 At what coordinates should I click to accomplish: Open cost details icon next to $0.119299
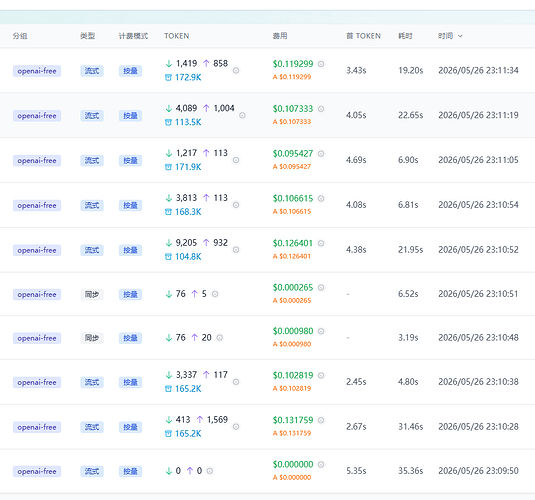pyautogui.click(x=321, y=64)
